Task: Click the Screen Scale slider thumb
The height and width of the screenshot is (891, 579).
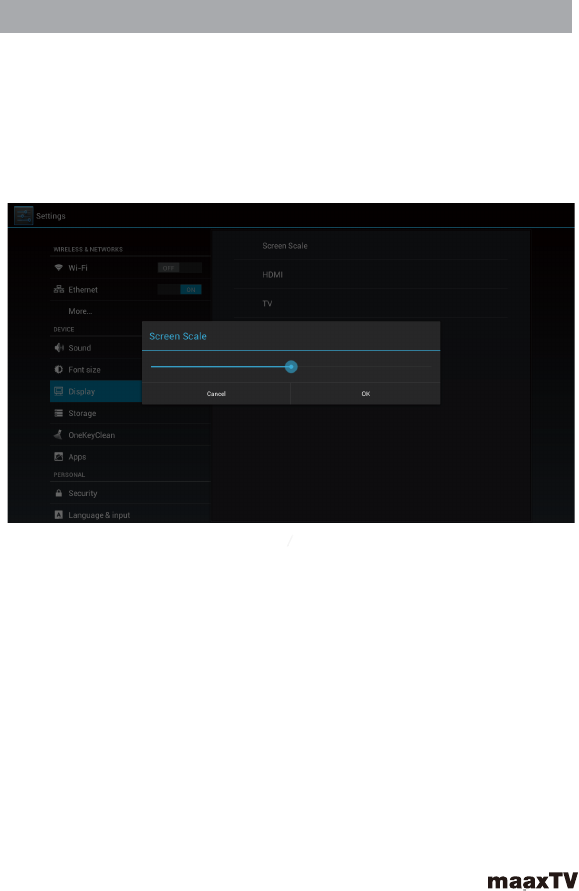Action: (291, 367)
